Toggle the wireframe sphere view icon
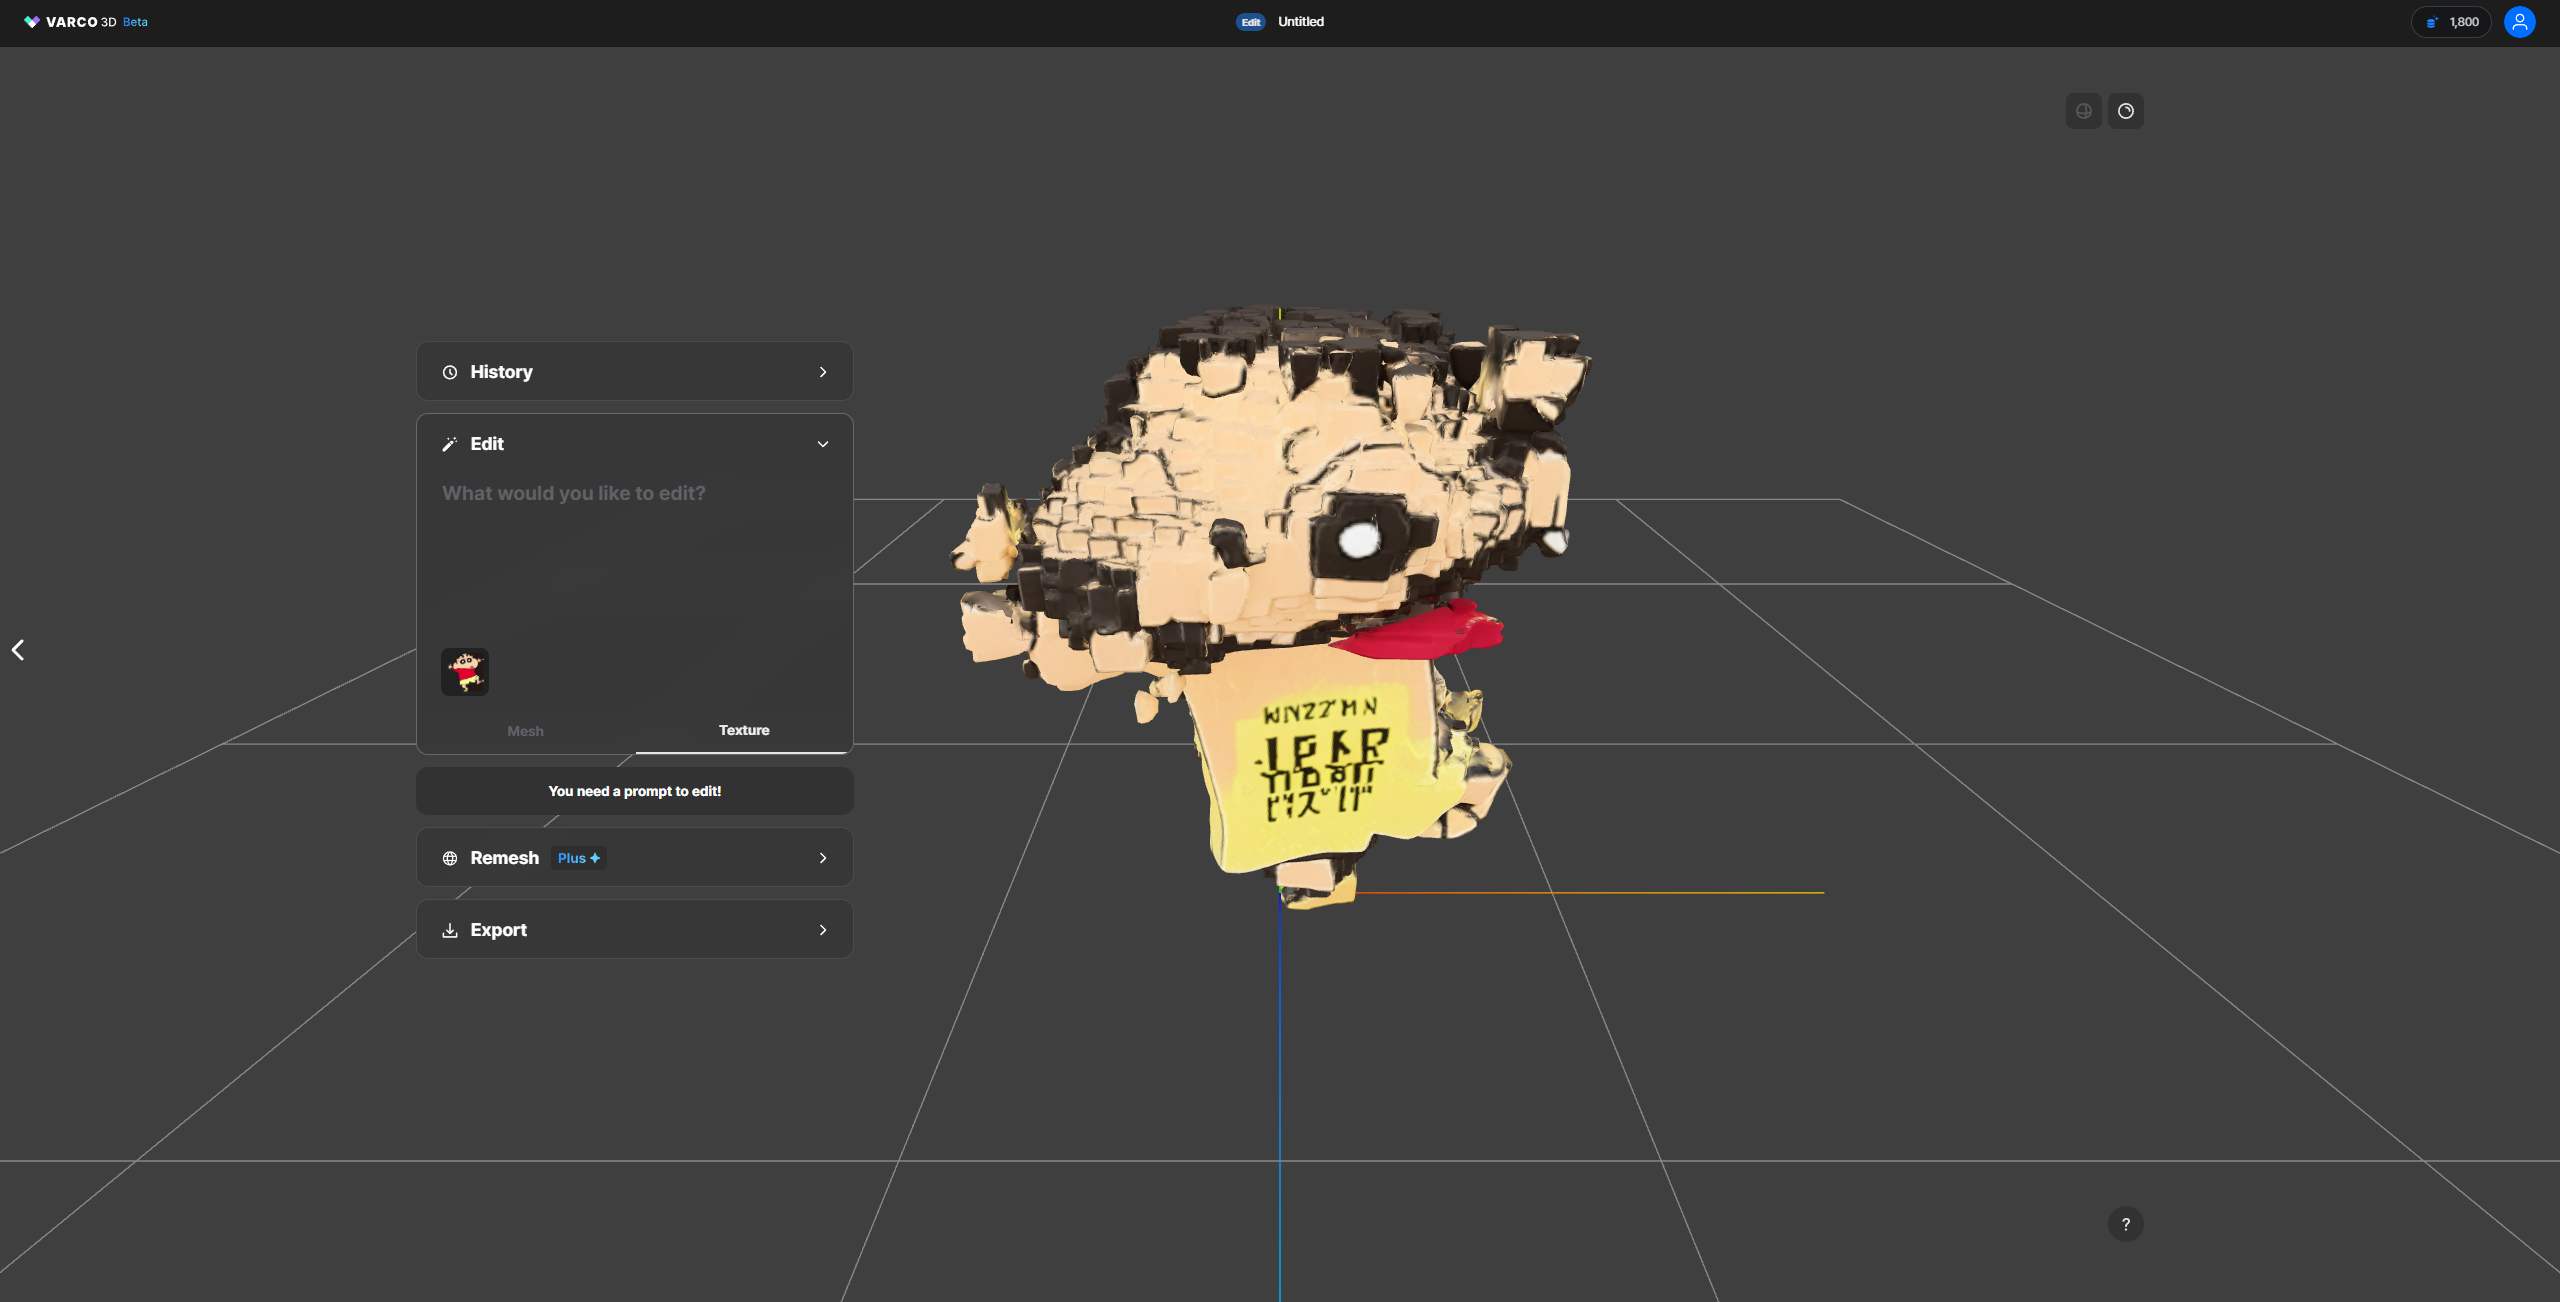2560x1302 pixels. (2083, 111)
